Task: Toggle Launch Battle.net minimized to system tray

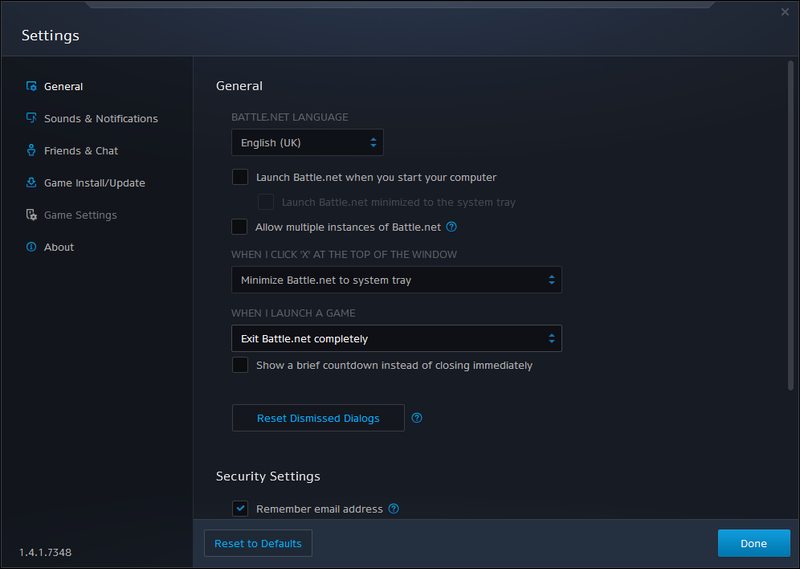Action: coord(265,202)
